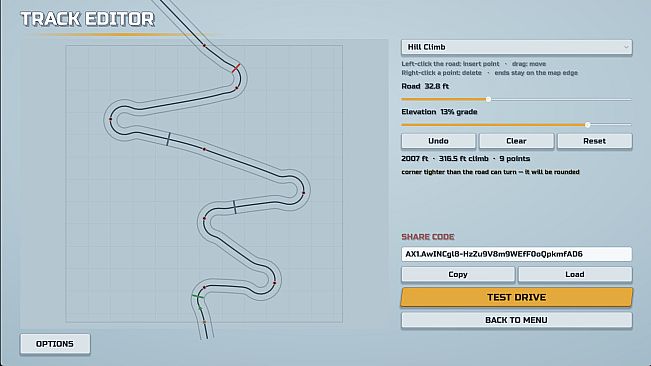Select the green start line marker
This screenshot has width=651, height=366.
coord(198,296)
